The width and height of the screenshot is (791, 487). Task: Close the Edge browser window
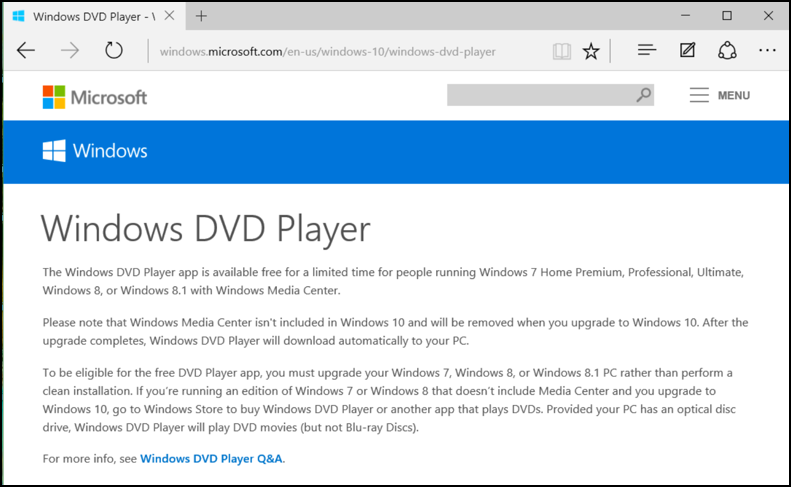[768, 16]
